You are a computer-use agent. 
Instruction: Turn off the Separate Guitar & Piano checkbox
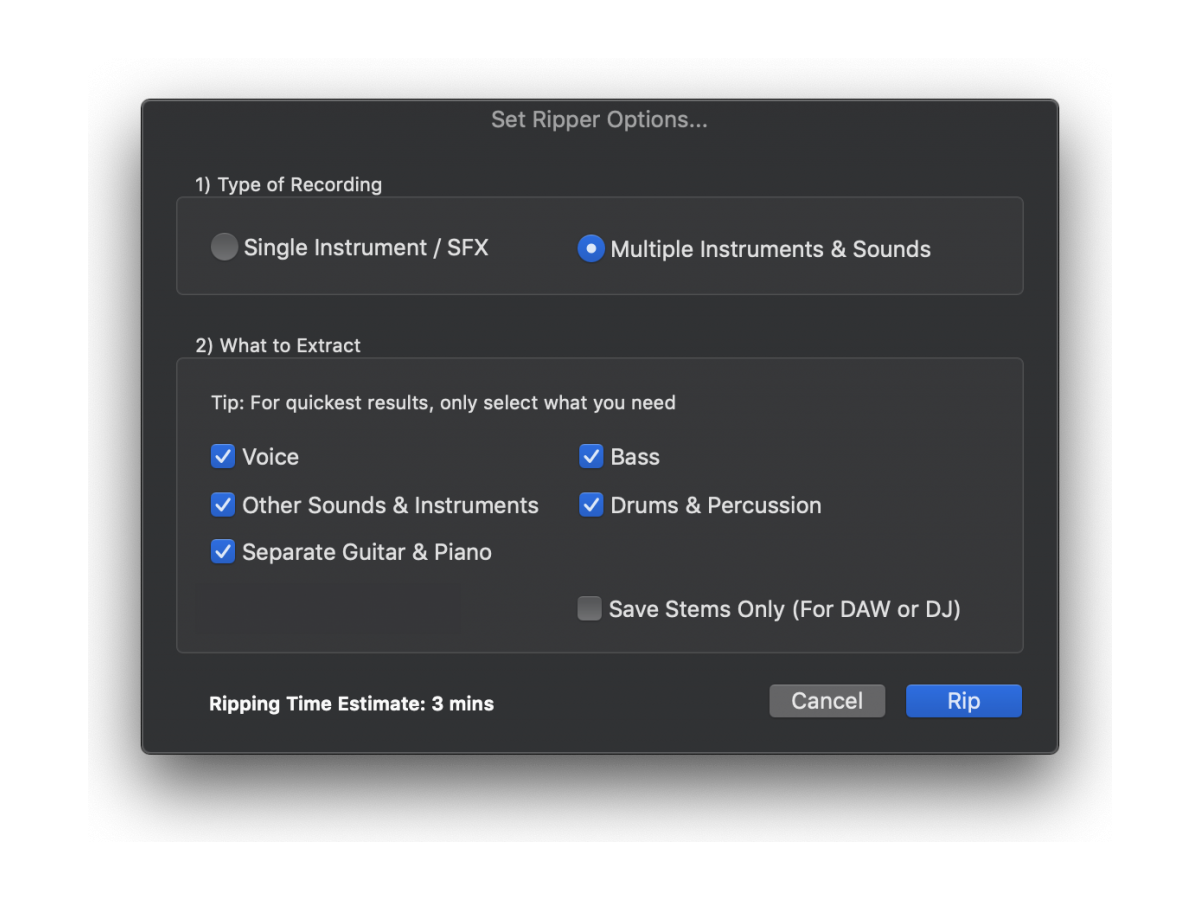pyautogui.click(x=222, y=552)
